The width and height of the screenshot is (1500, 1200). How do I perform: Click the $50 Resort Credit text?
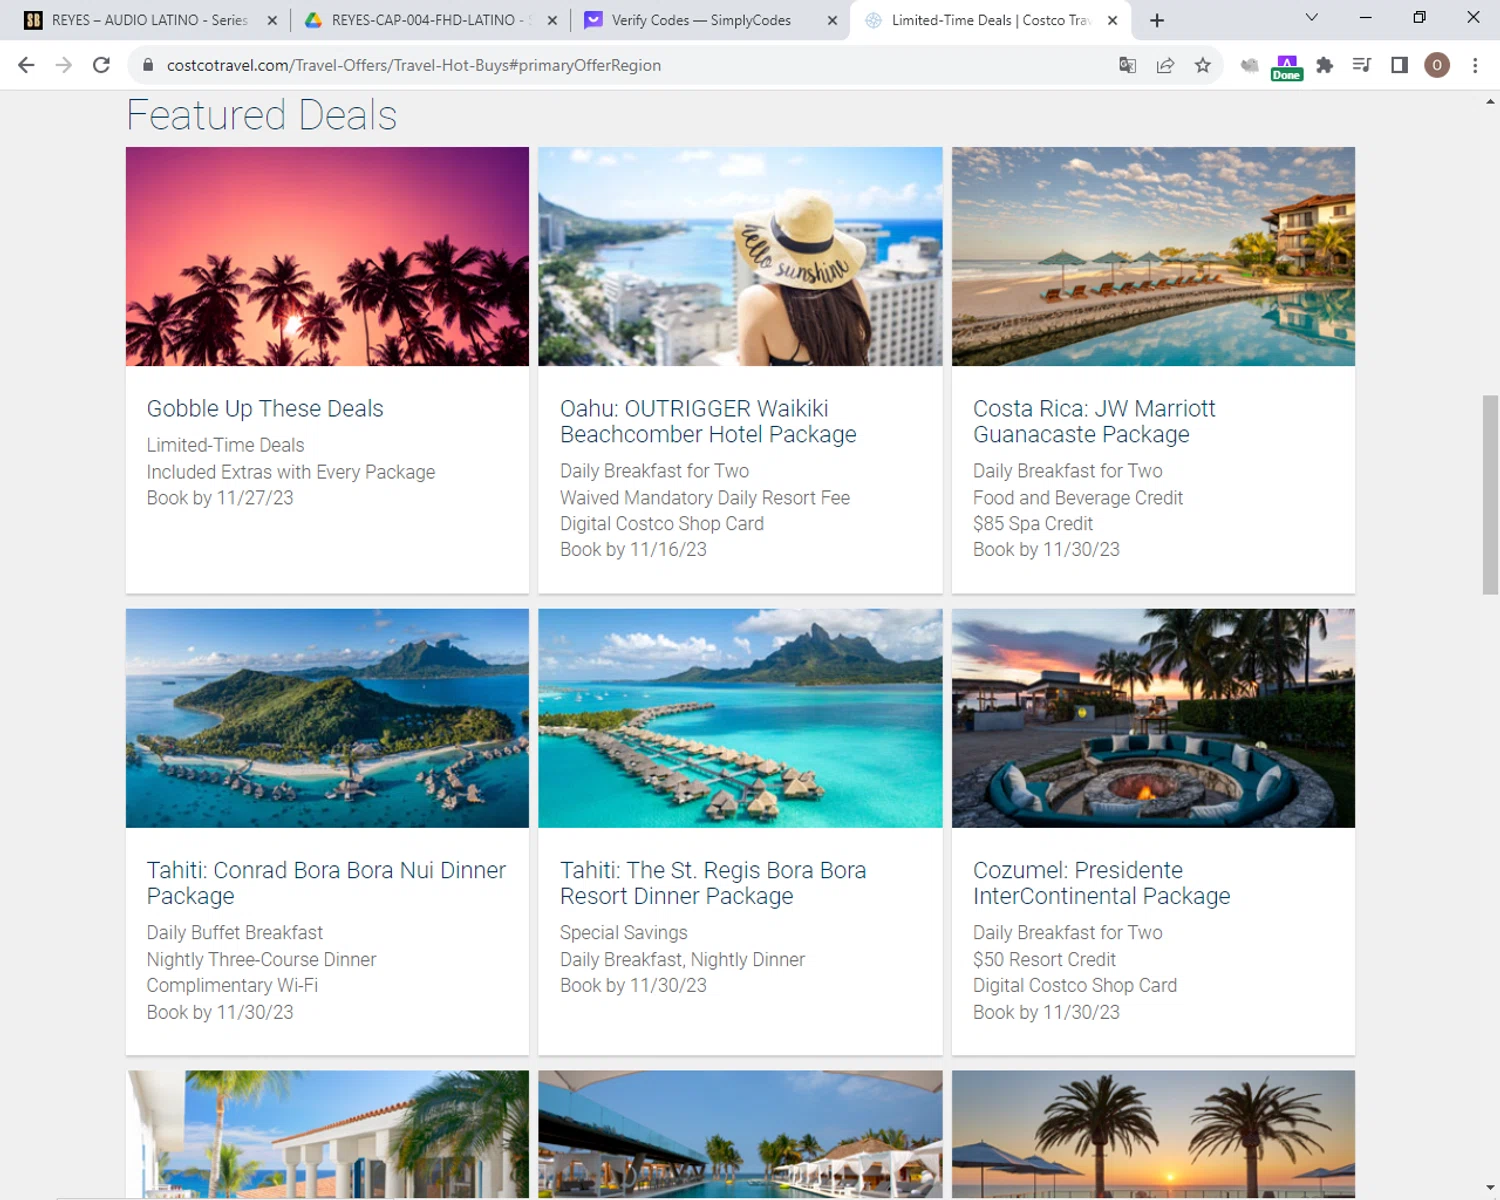(1044, 960)
